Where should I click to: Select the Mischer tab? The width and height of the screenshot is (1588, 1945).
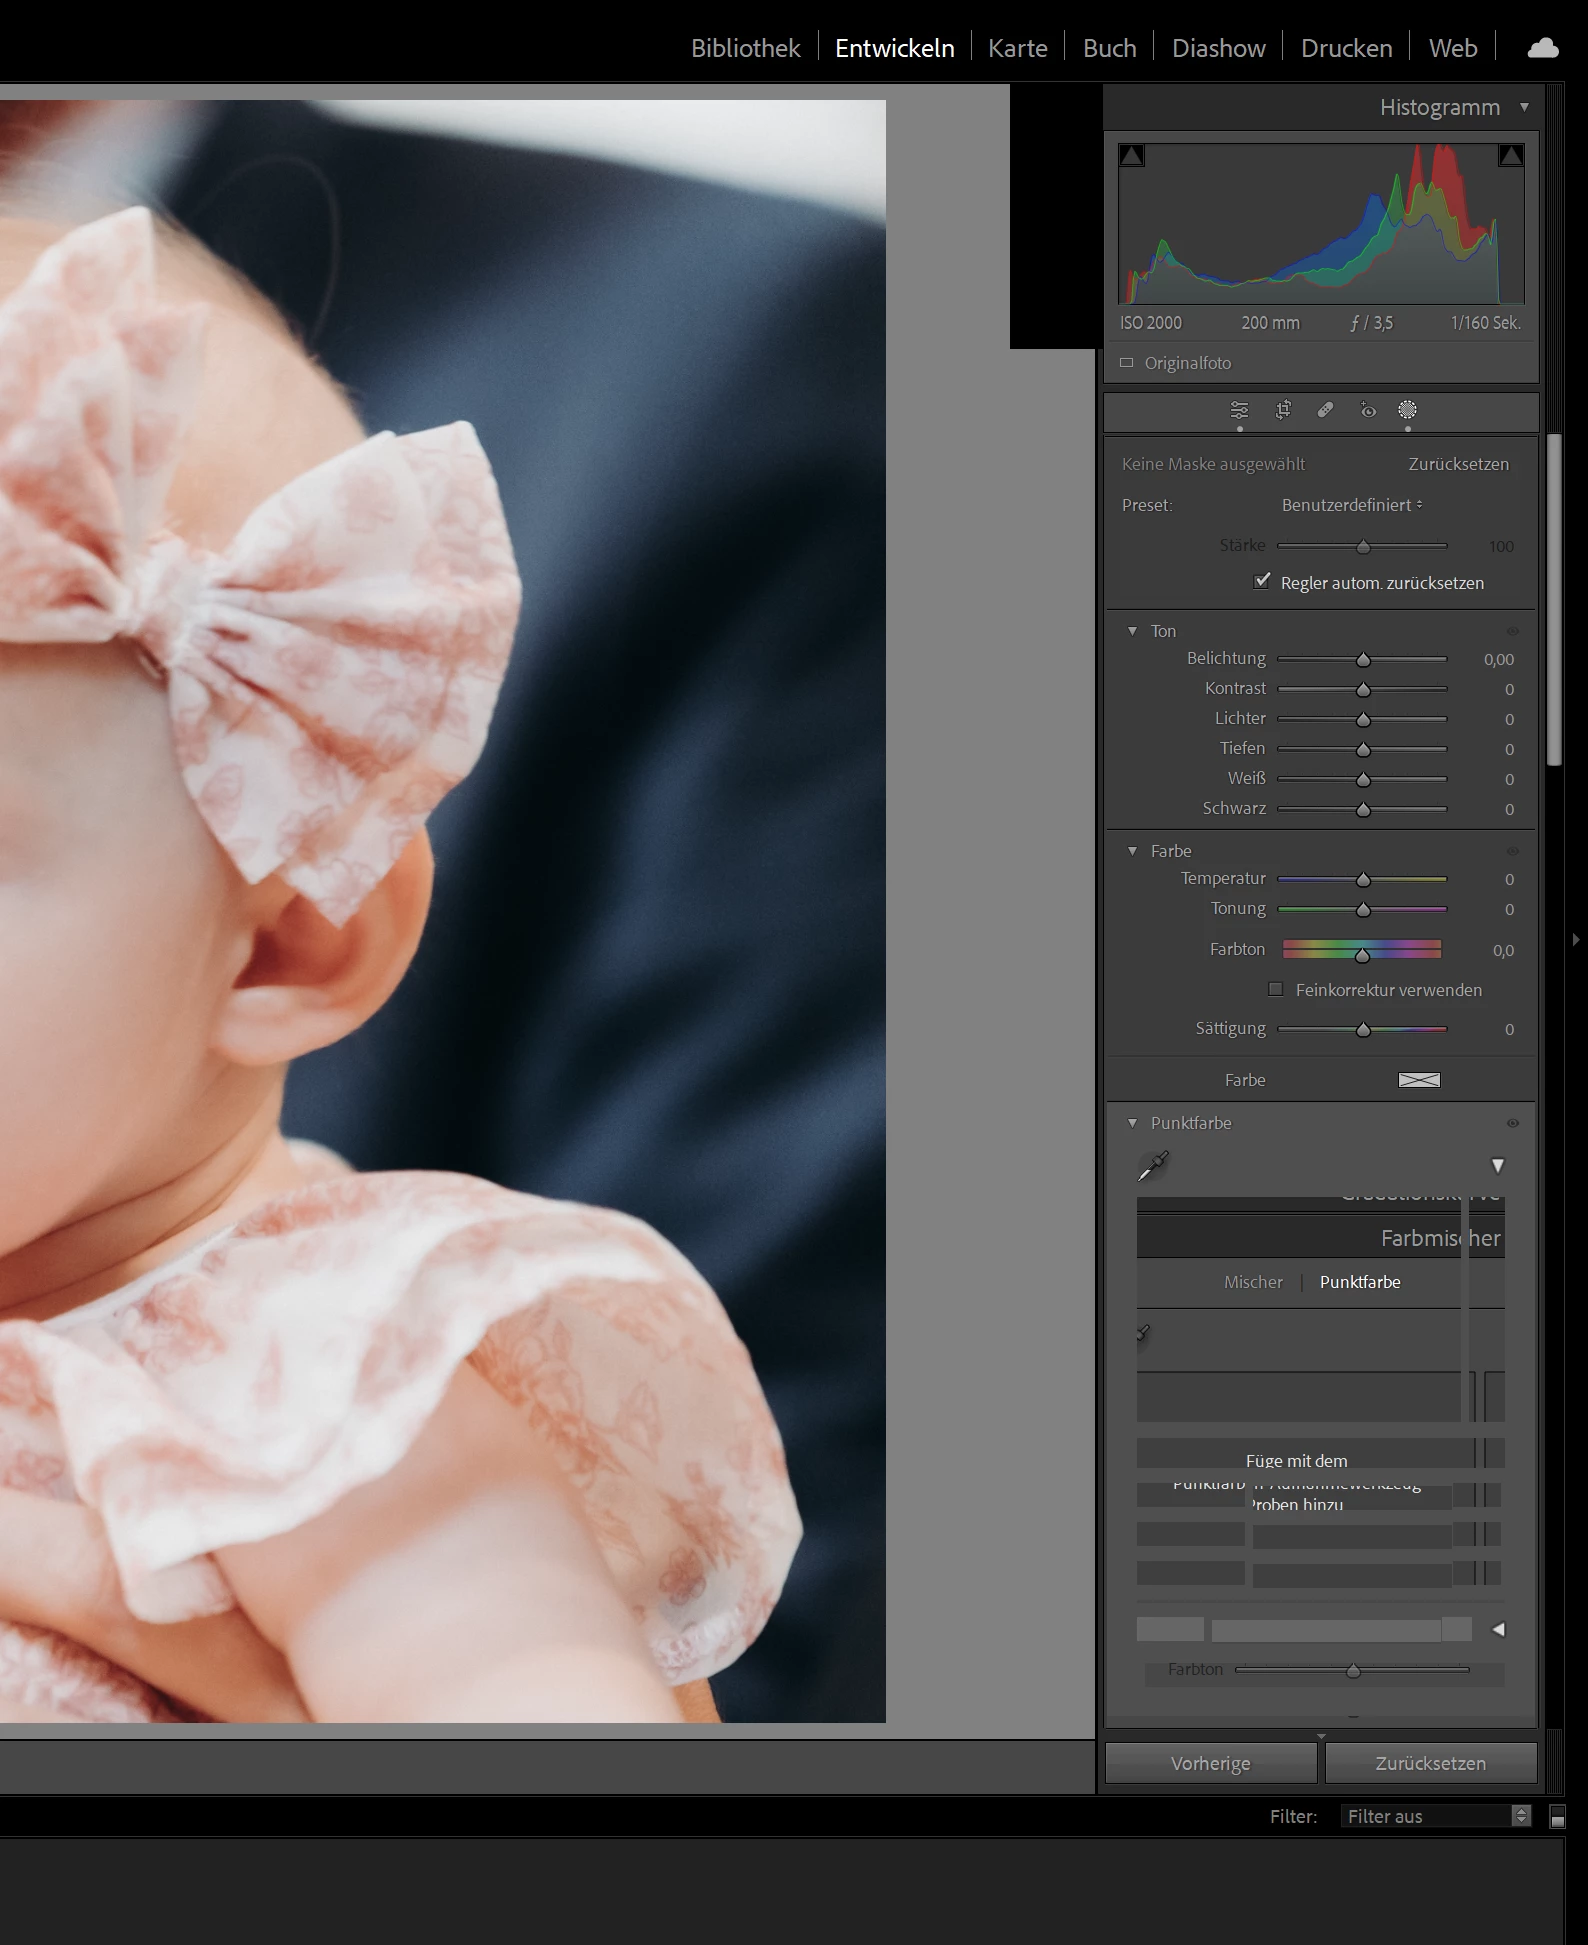coord(1253,1282)
